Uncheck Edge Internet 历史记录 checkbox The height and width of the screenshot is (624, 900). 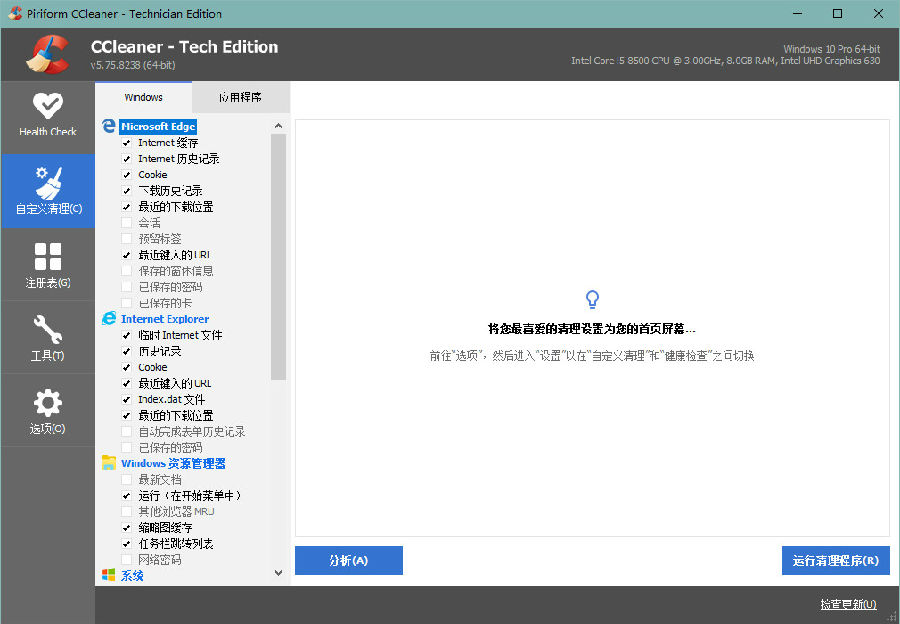(127, 158)
